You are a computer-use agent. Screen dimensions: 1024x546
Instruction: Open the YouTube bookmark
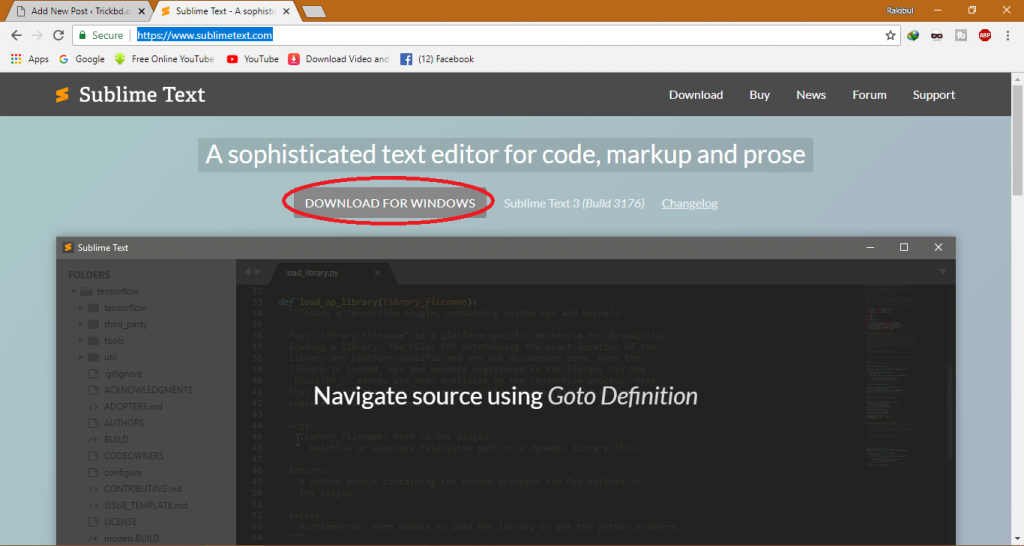(253, 59)
